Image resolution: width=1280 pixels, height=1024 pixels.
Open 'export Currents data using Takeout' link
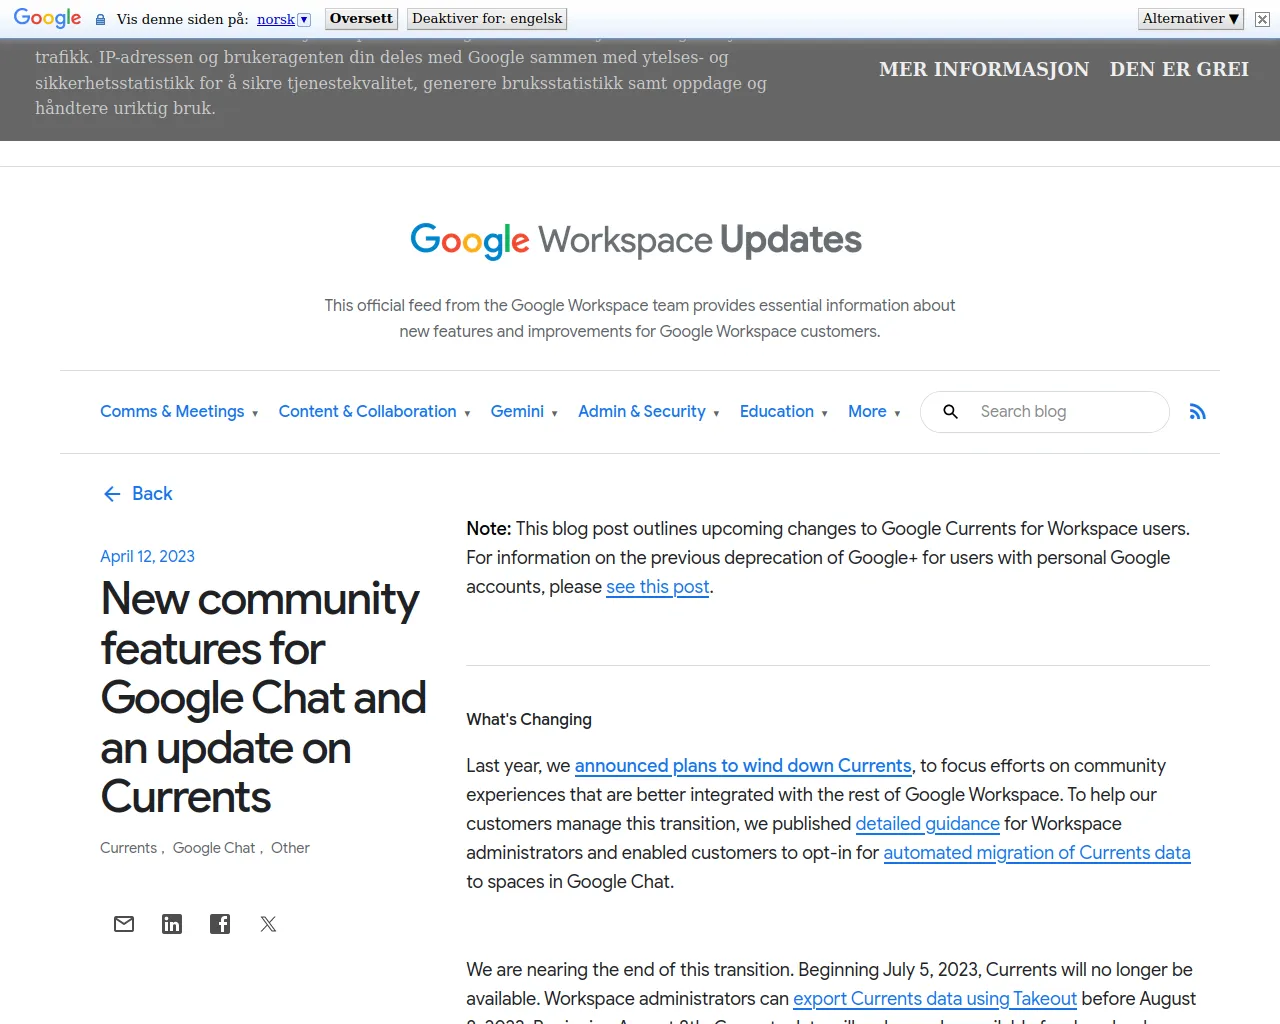pyautogui.click(x=935, y=999)
